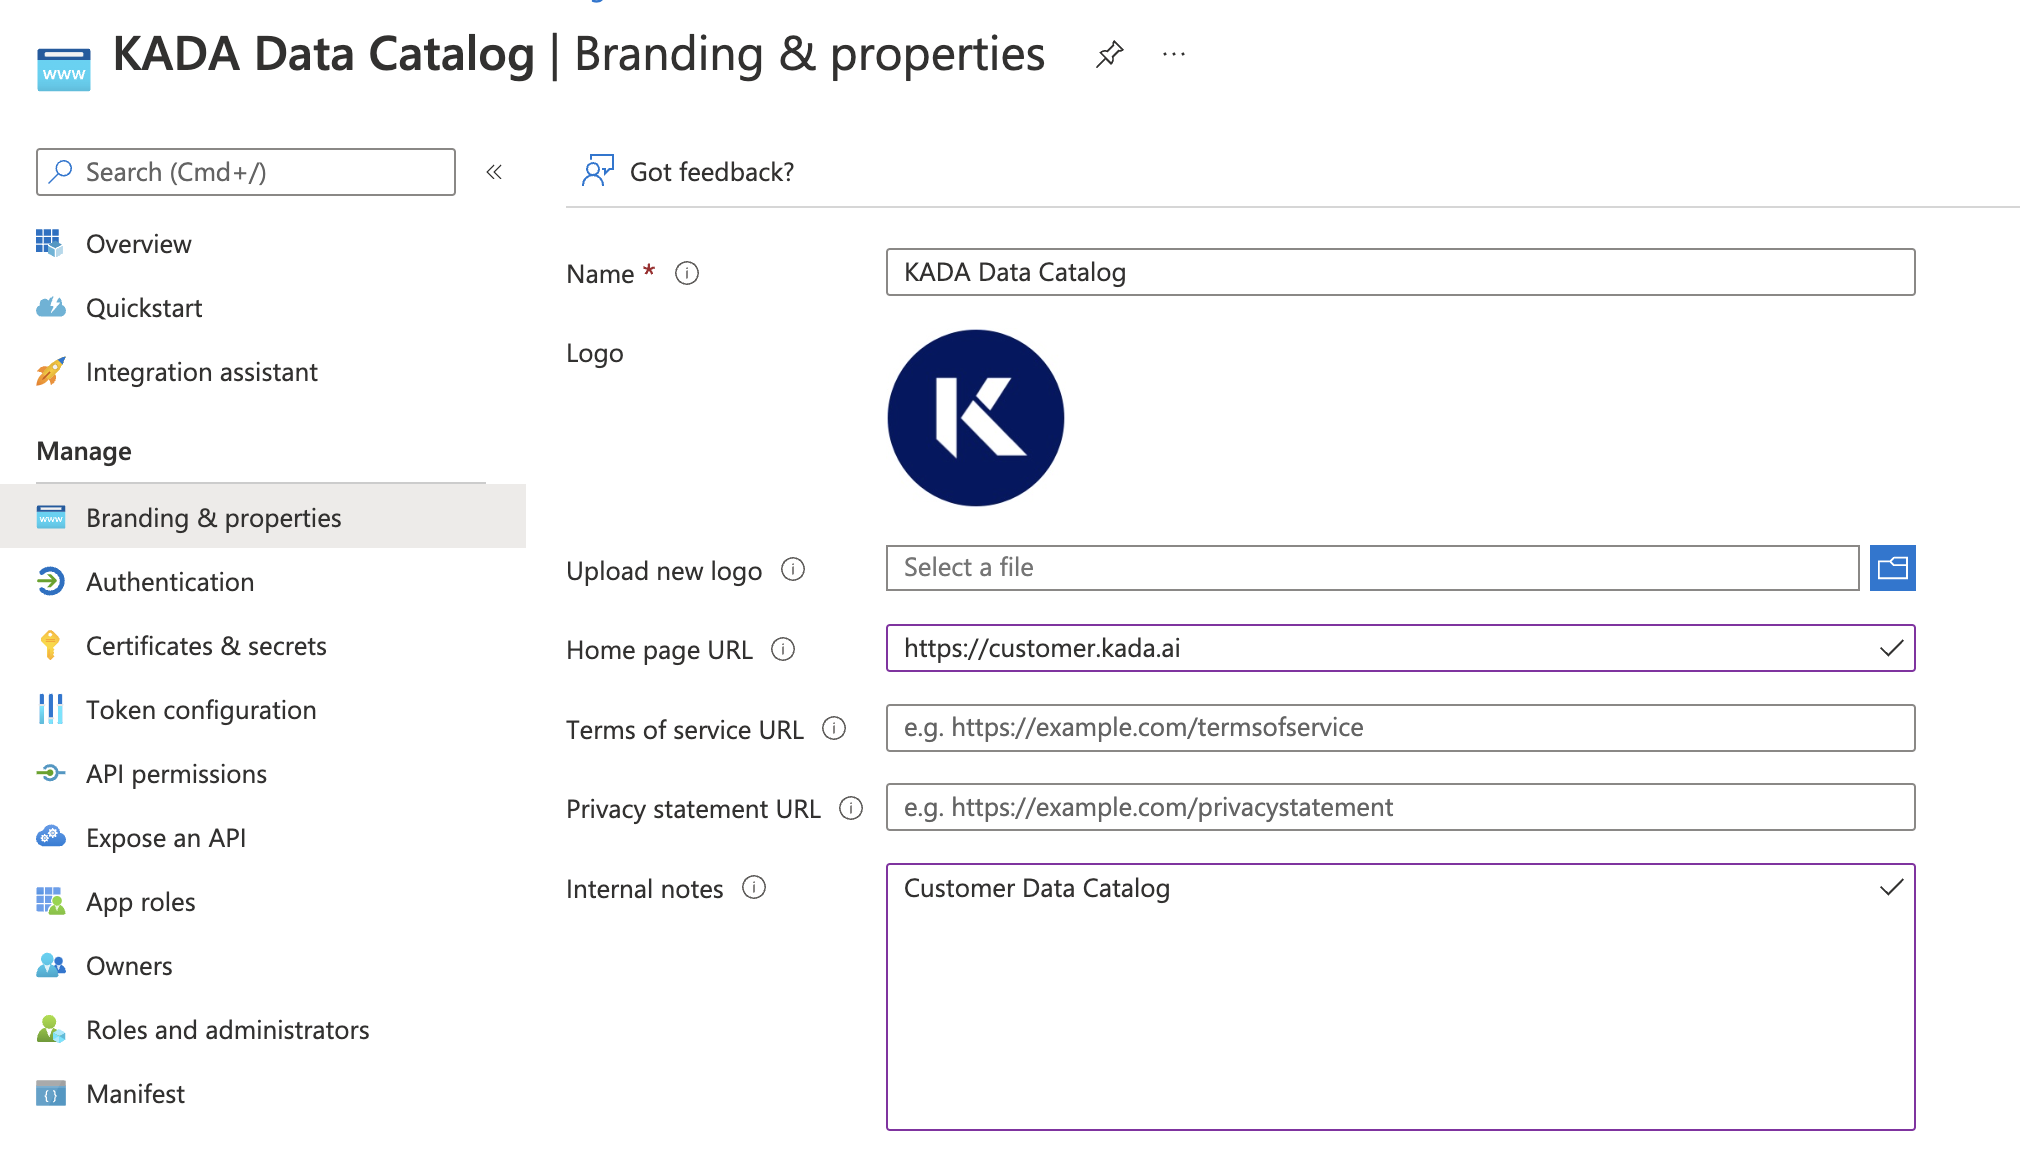Viewport: 2020px width, 1158px height.
Task: Select the App roles icon
Action: tap(51, 901)
